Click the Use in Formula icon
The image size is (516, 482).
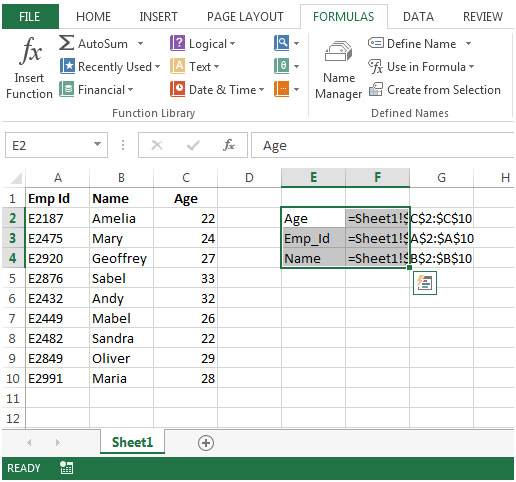pyautogui.click(x=376, y=66)
